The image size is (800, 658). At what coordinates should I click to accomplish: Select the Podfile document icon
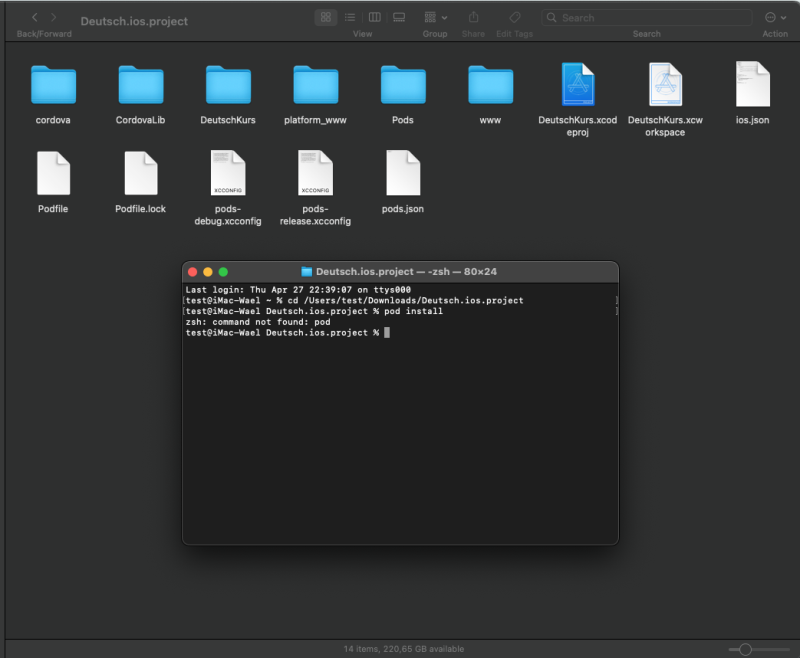tap(53, 173)
